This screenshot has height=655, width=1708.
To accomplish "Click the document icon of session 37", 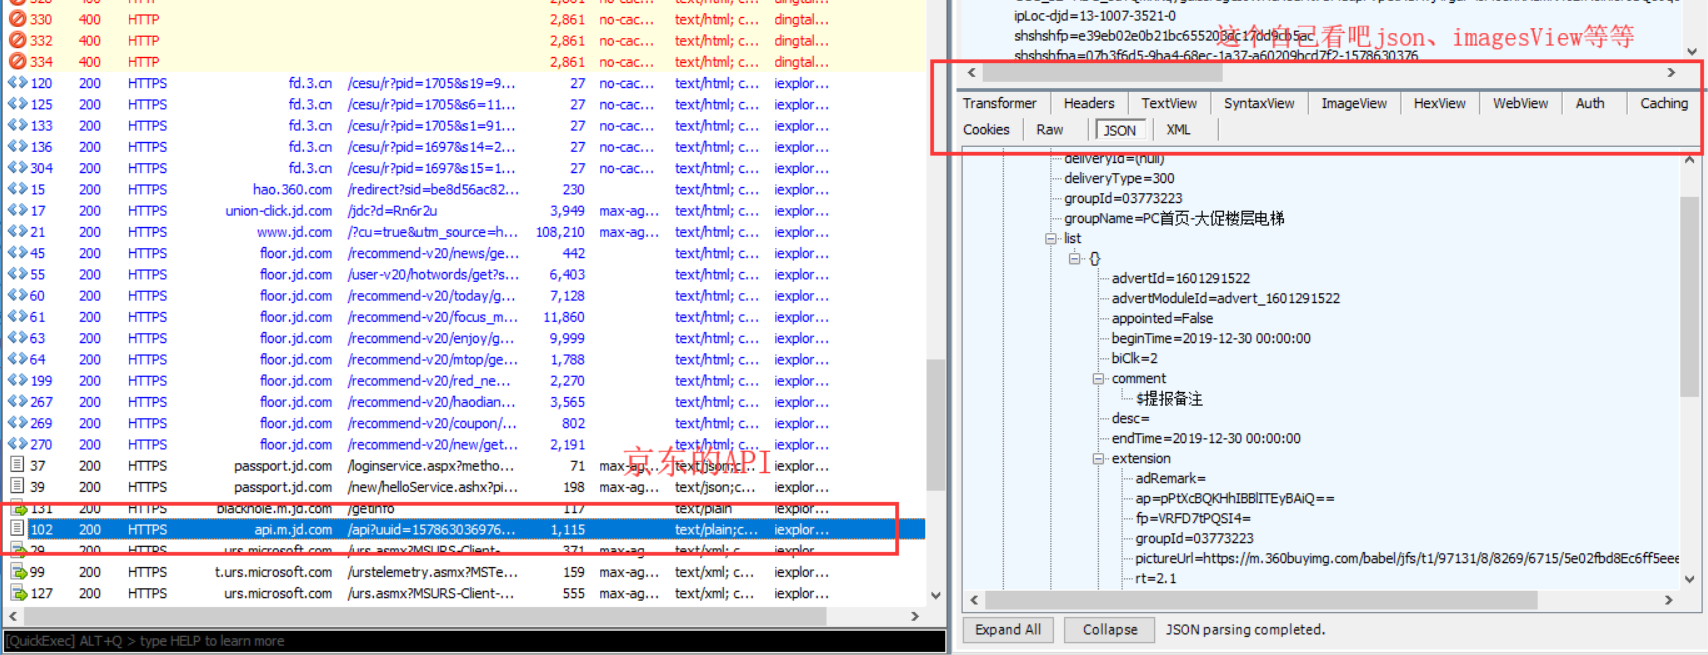I will (x=17, y=465).
